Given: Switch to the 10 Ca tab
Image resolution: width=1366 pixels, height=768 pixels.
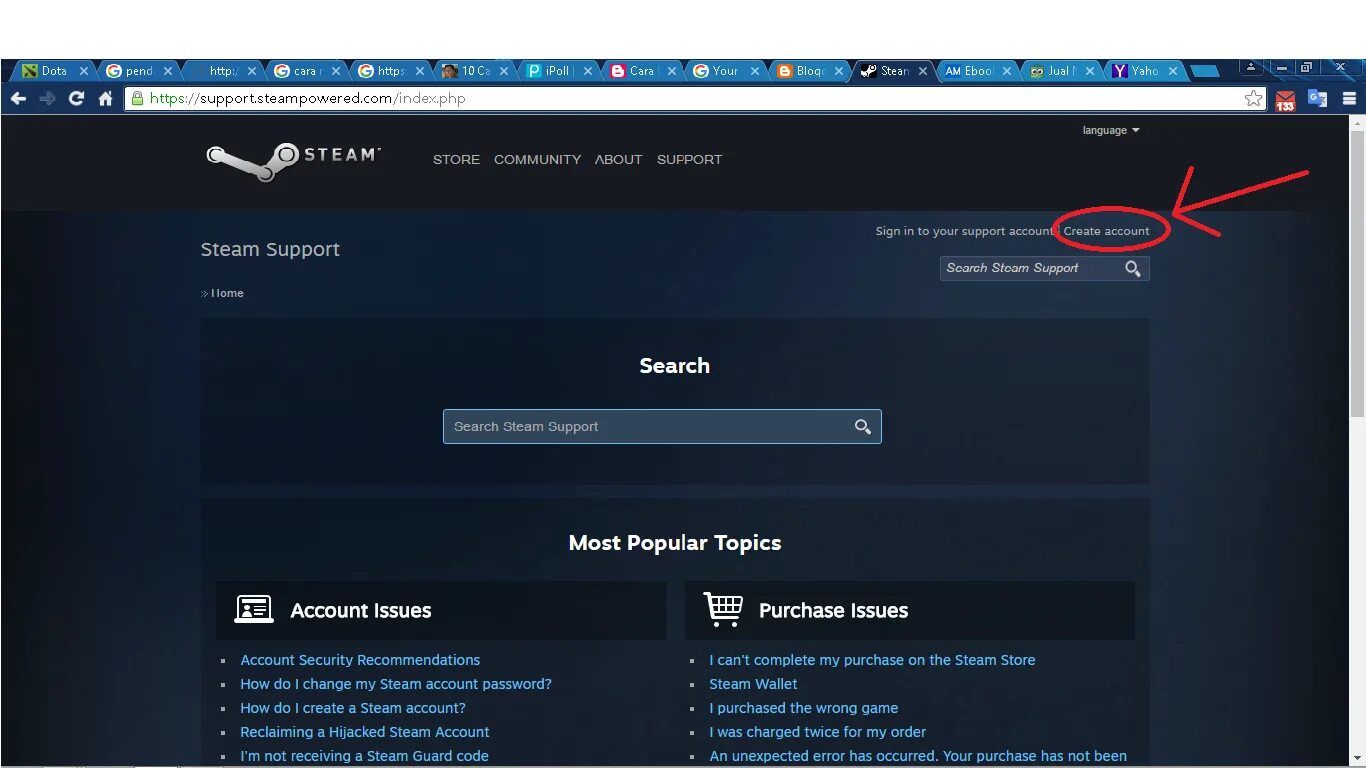Looking at the screenshot, I should (x=474, y=71).
